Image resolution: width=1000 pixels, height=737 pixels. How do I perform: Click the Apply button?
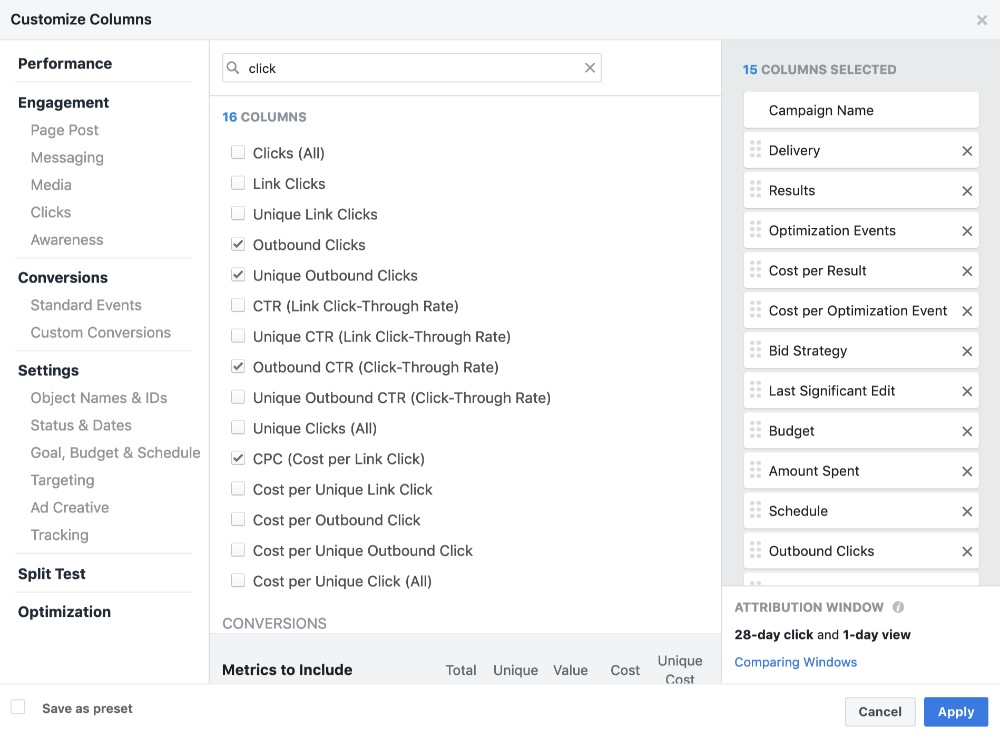point(956,711)
